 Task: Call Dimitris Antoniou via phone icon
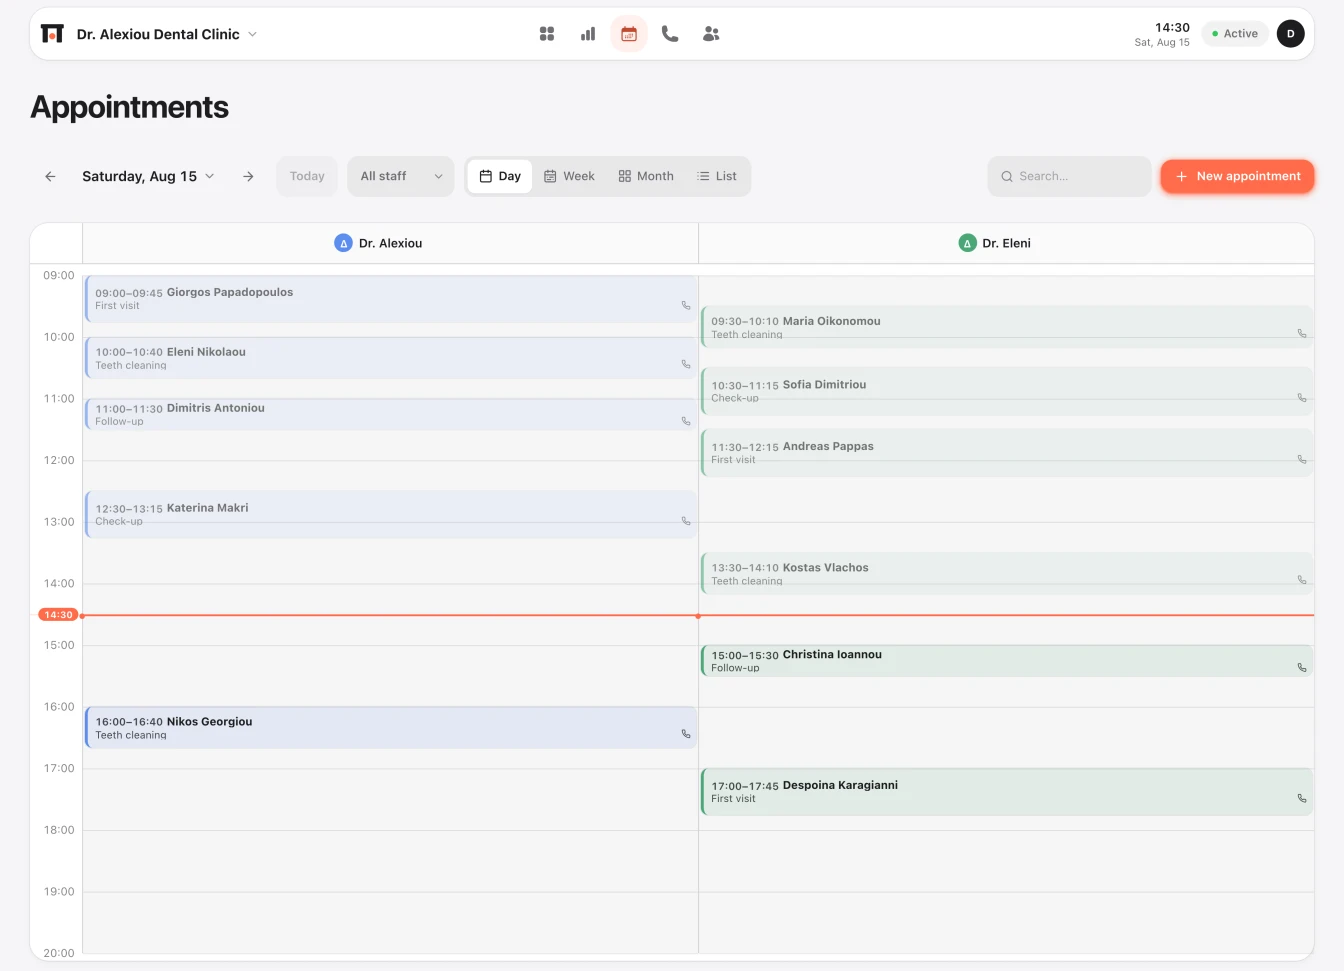click(x=686, y=421)
